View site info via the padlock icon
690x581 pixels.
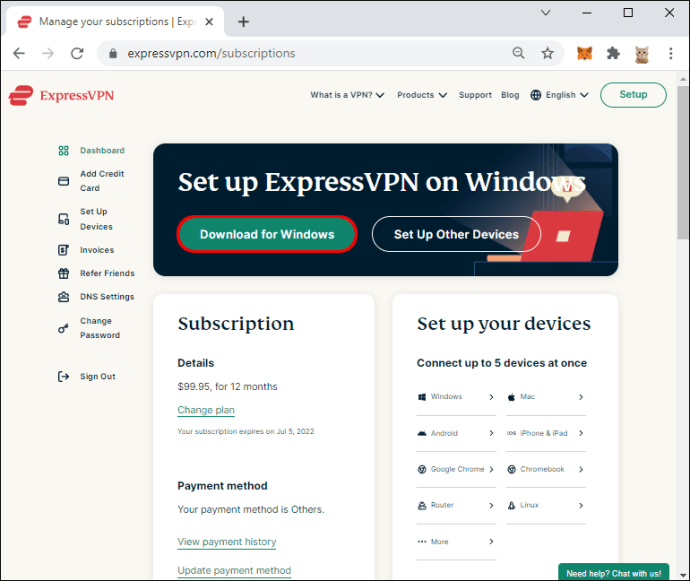(x=113, y=54)
